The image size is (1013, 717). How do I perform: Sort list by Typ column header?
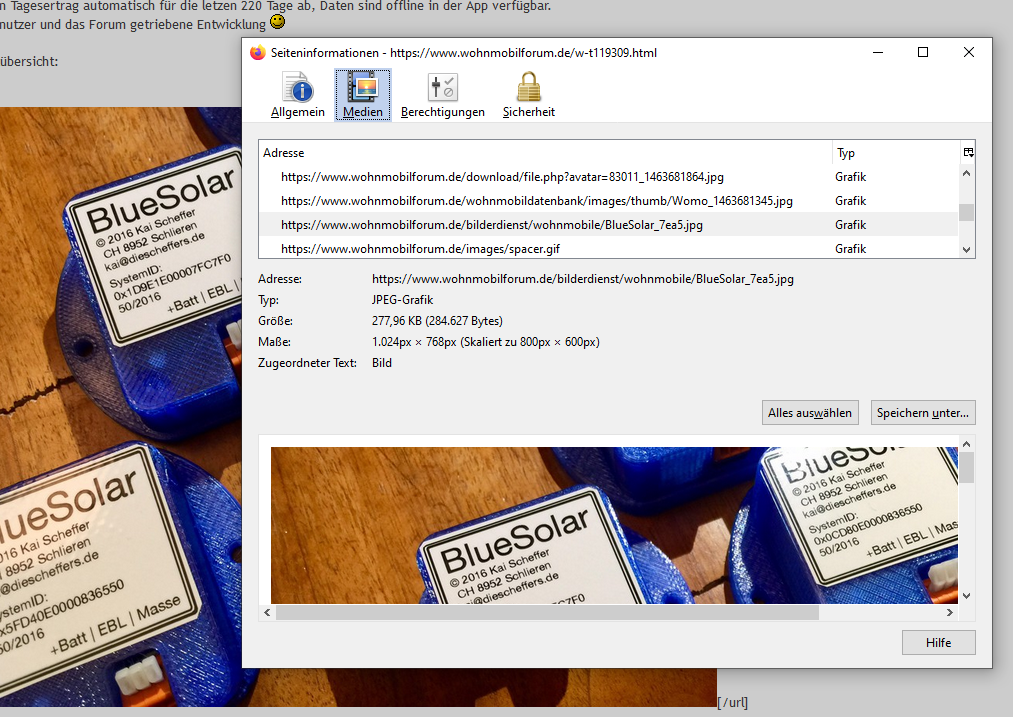click(x=895, y=152)
